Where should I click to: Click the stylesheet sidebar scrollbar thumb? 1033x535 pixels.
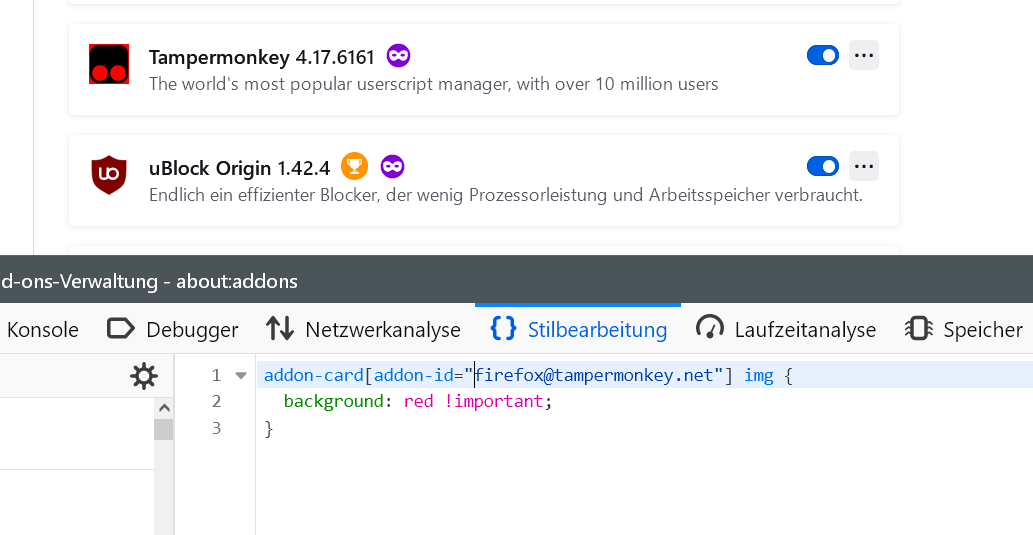click(163, 428)
